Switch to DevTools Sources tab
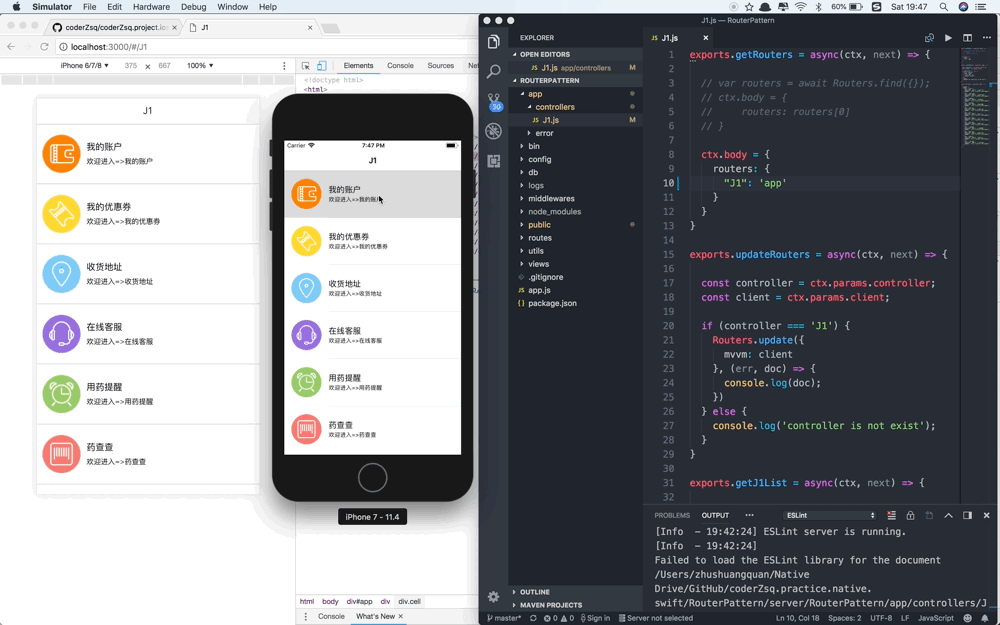Image resolution: width=1000 pixels, height=625 pixels. (441, 66)
